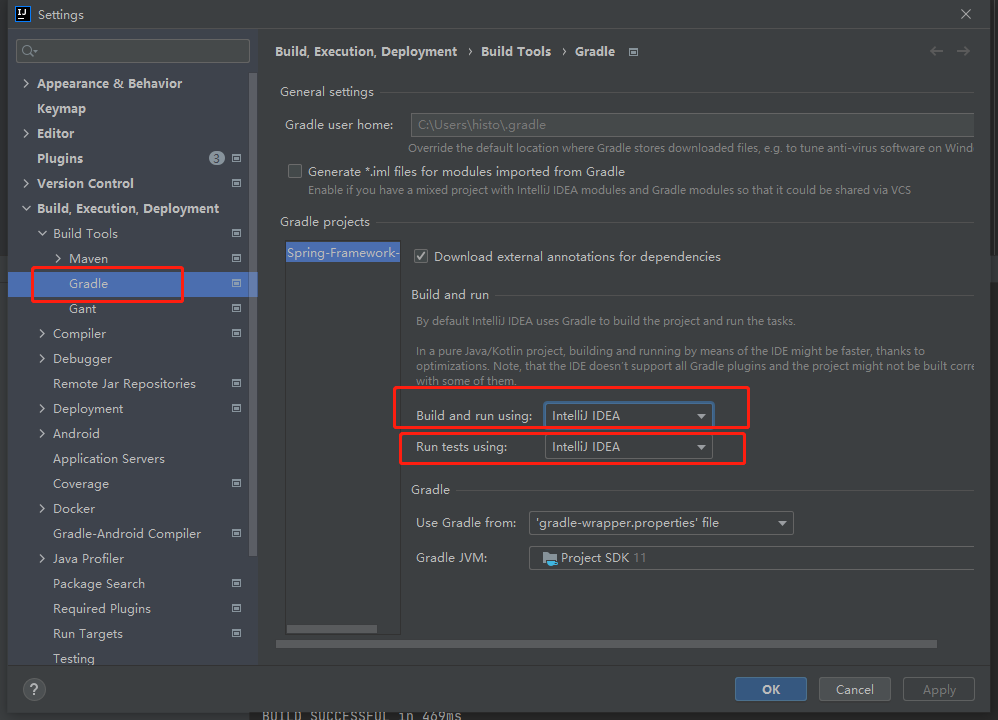
Task: Expand the Maven node
Action: [59, 258]
